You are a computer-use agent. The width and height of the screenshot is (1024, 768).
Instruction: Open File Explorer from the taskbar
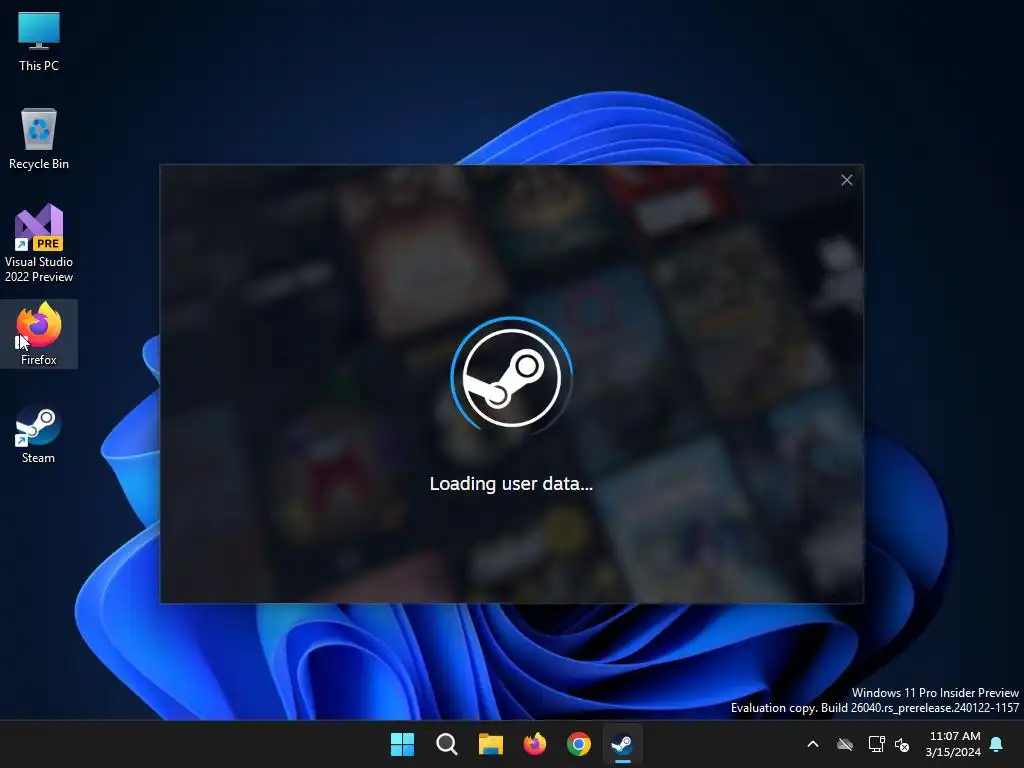(490, 744)
